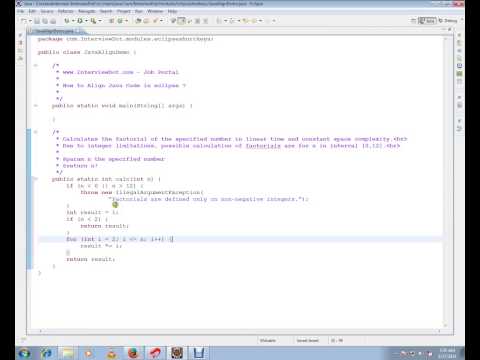Open Windows Media Player from taskbar
480x360 pixels.
click(89, 353)
